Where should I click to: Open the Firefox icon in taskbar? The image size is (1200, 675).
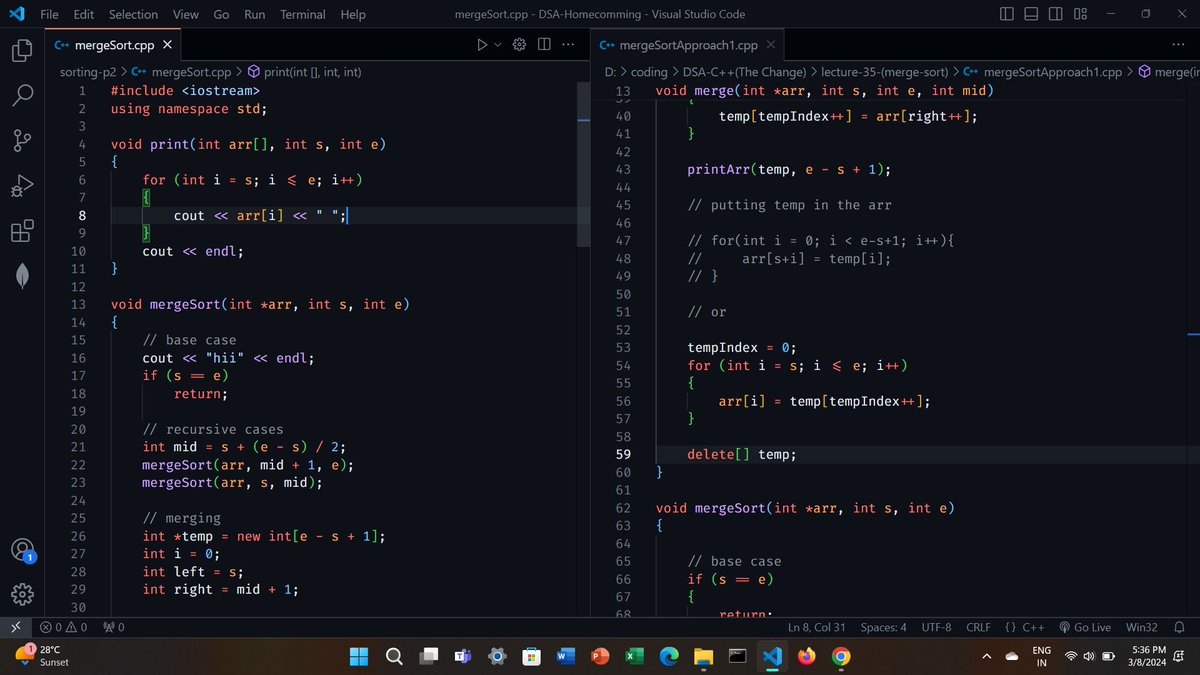point(806,656)
